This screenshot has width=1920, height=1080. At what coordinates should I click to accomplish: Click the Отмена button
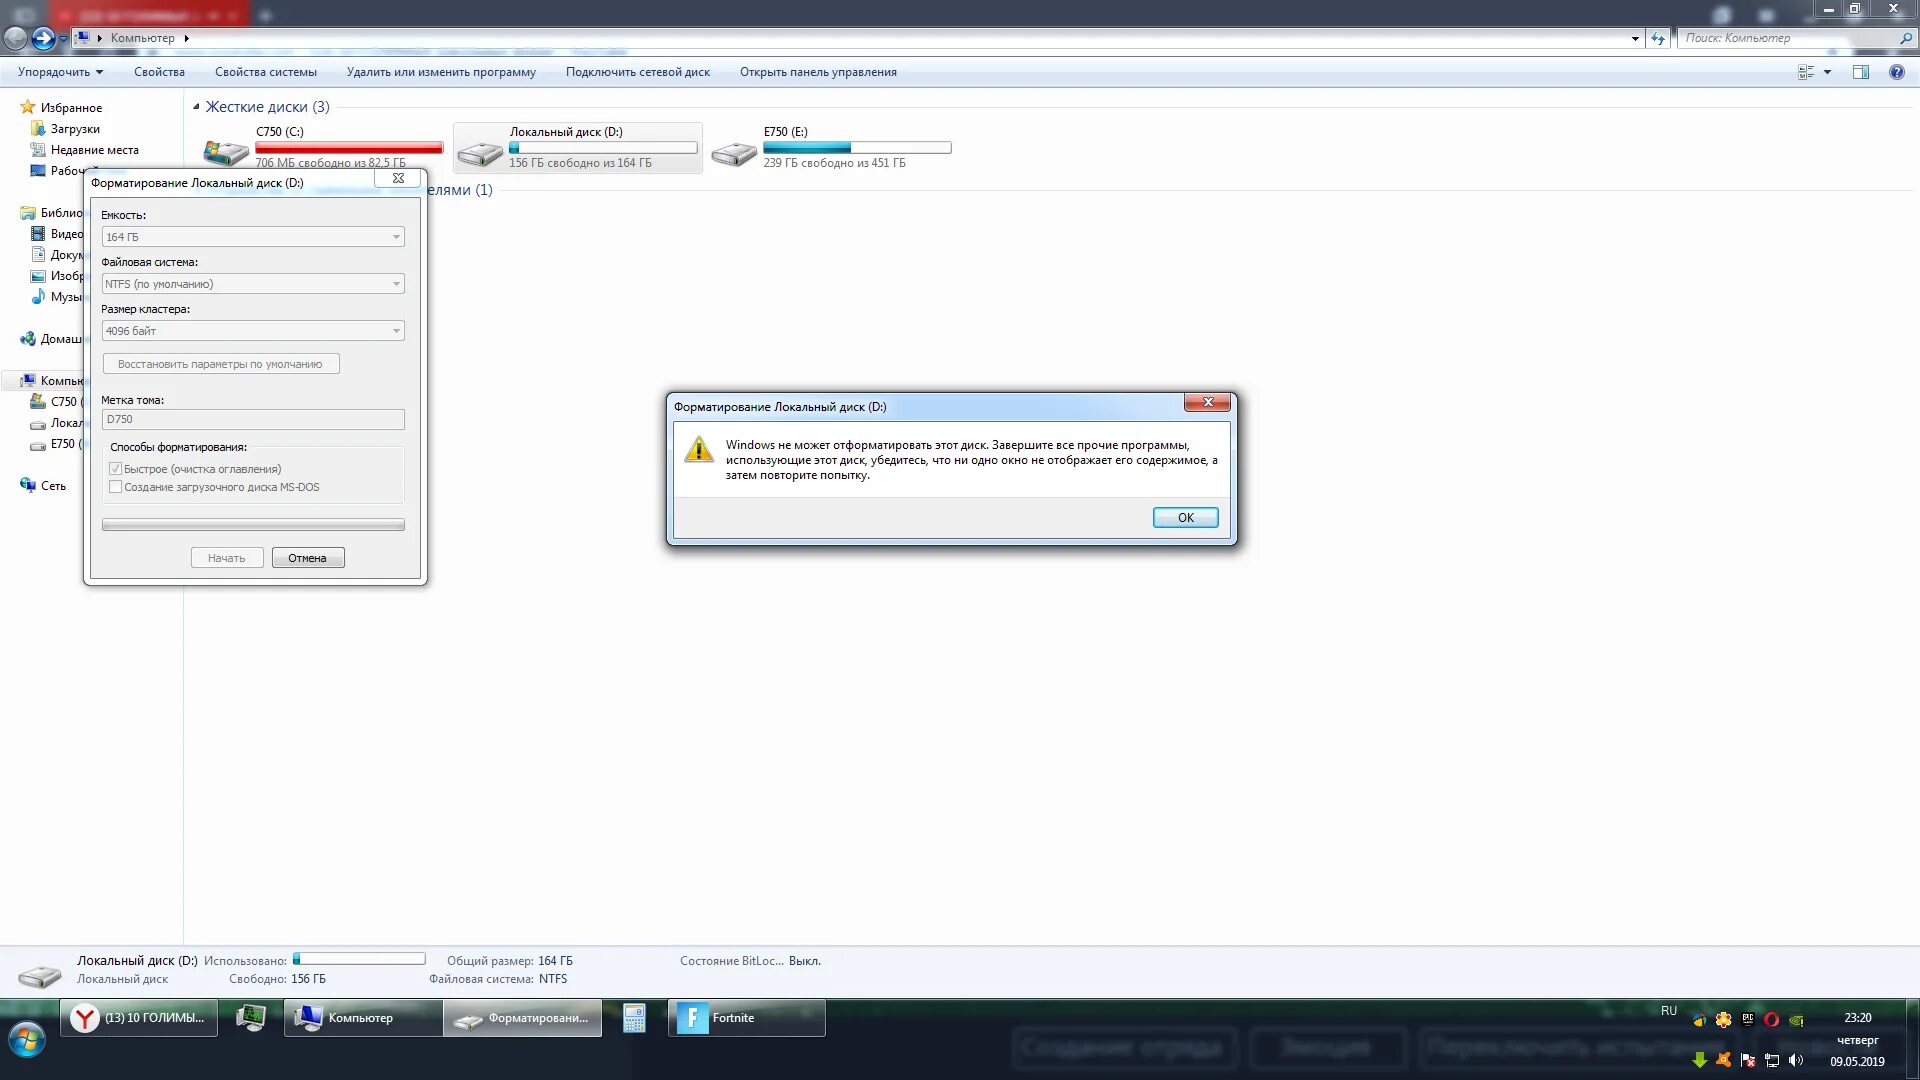(307, 558)
